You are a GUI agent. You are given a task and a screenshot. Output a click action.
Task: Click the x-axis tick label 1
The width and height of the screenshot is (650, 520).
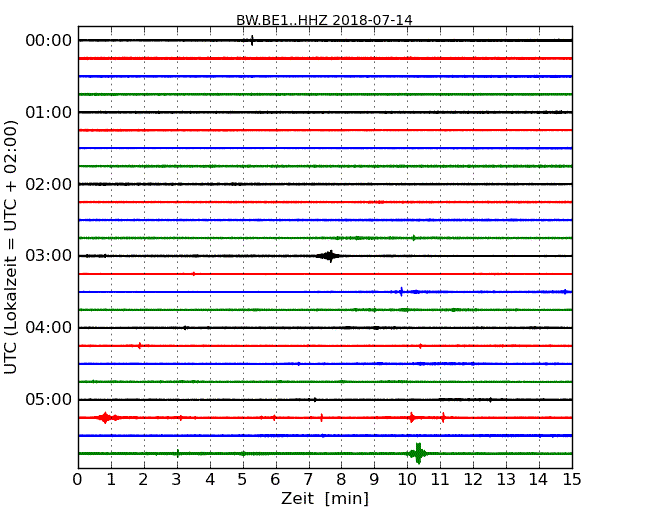111,479
